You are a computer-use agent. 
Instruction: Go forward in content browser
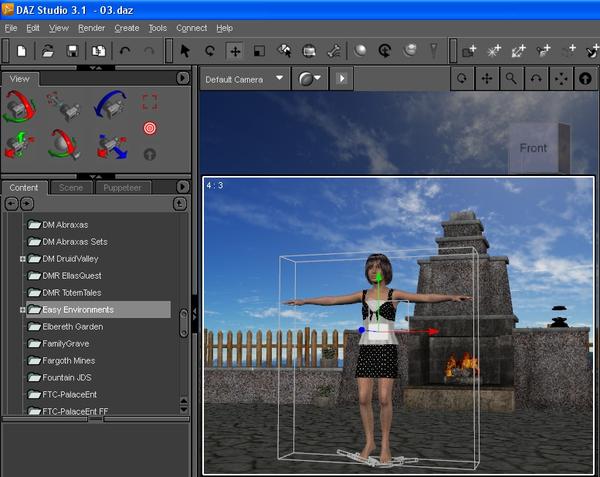pyautogui.click(x=27, y=203)
